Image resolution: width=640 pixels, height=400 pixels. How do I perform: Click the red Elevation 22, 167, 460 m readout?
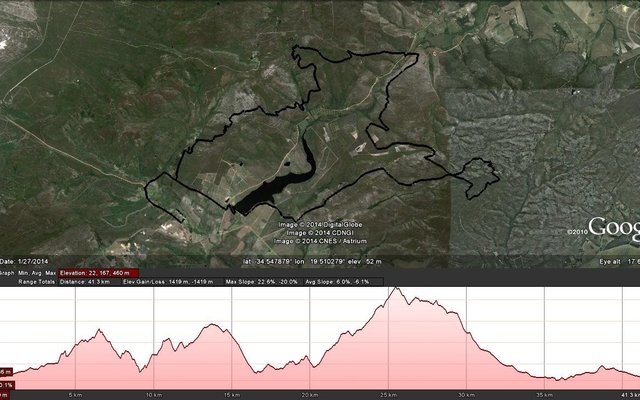[x=98, y=273]
